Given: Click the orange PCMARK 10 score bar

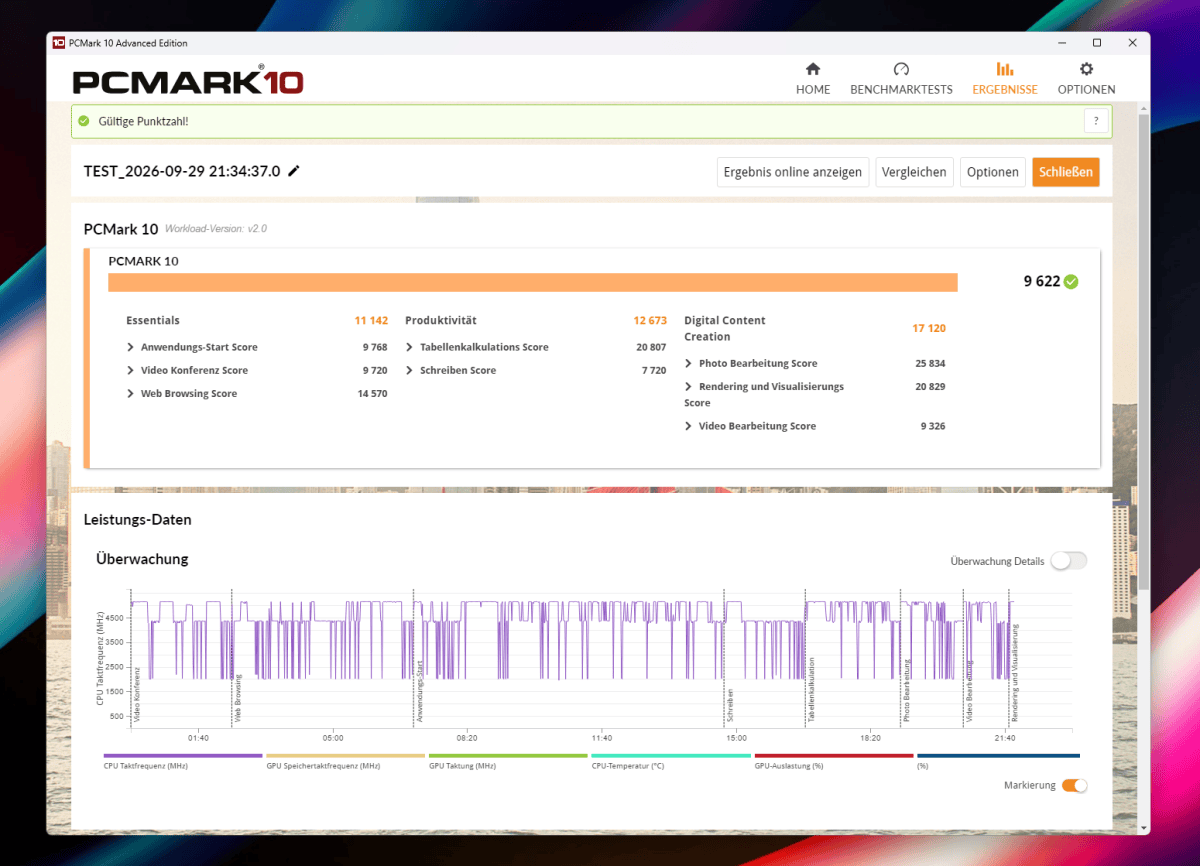Looking at the screenshot, I should tap(533, 282).
